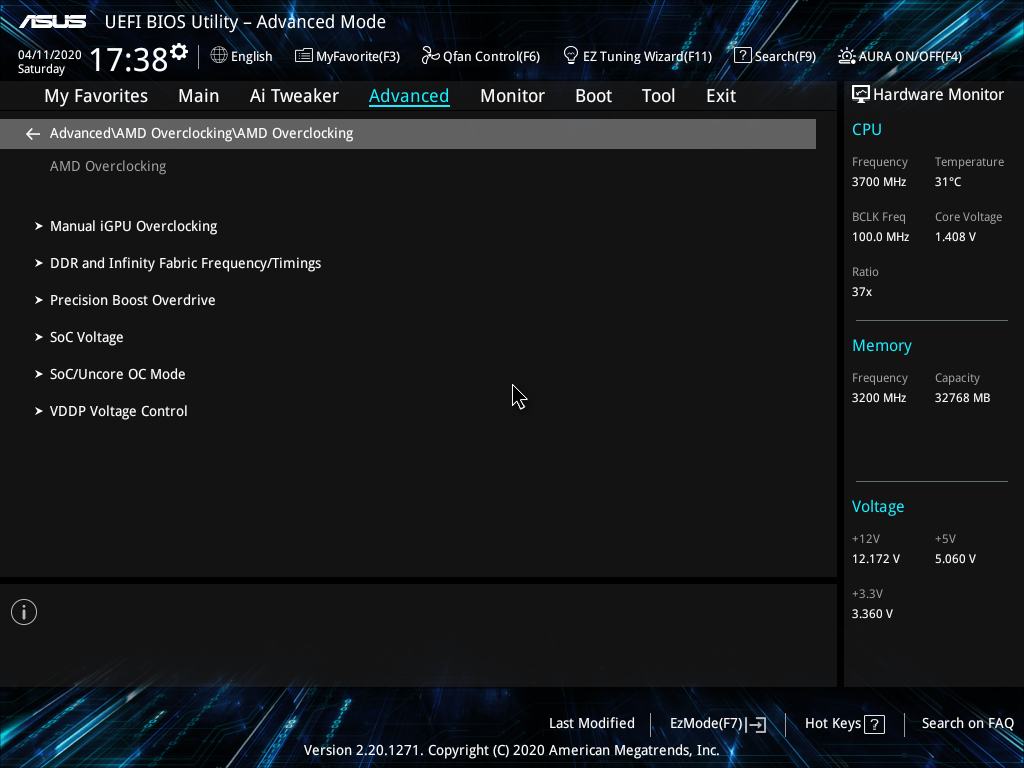Launch EZ Tuning Wizard(F11) label
Image resolution: width=1024 pixels, height=768 pixels.
tap(647, 56)
